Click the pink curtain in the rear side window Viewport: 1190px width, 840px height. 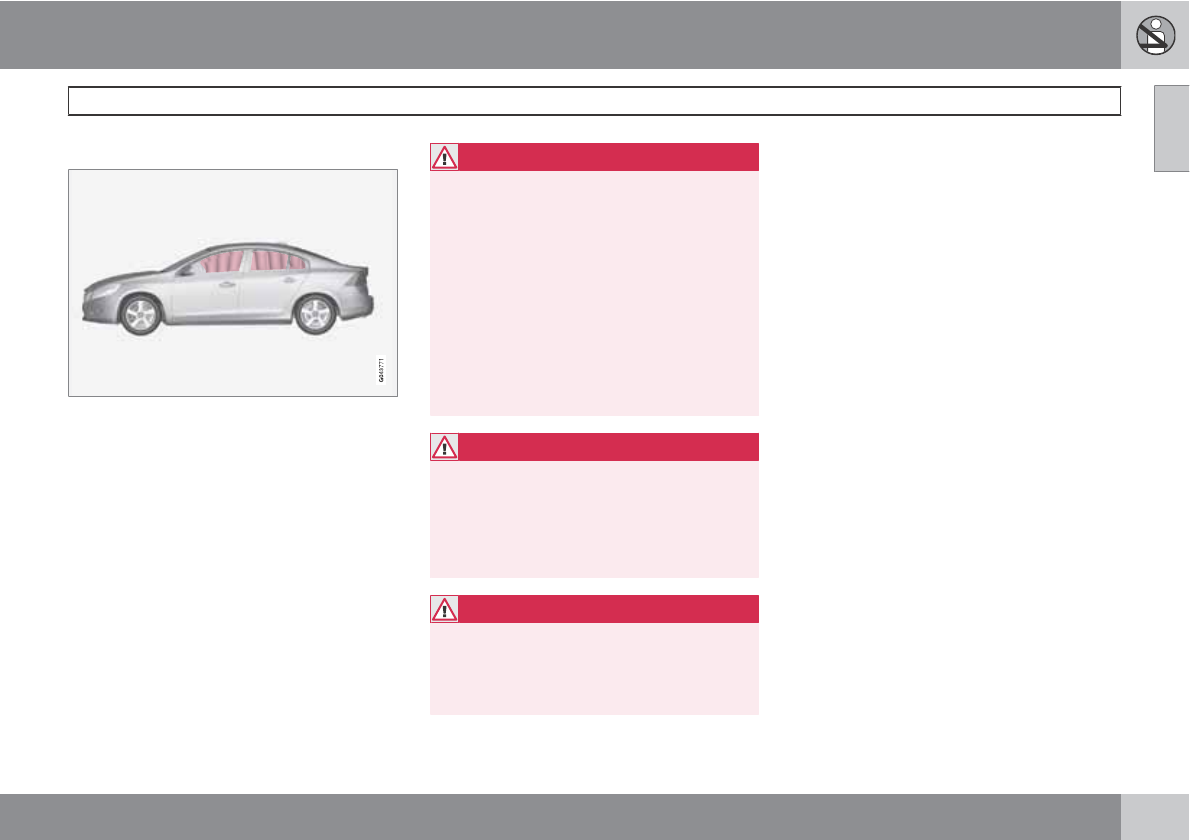pos(268,261)
